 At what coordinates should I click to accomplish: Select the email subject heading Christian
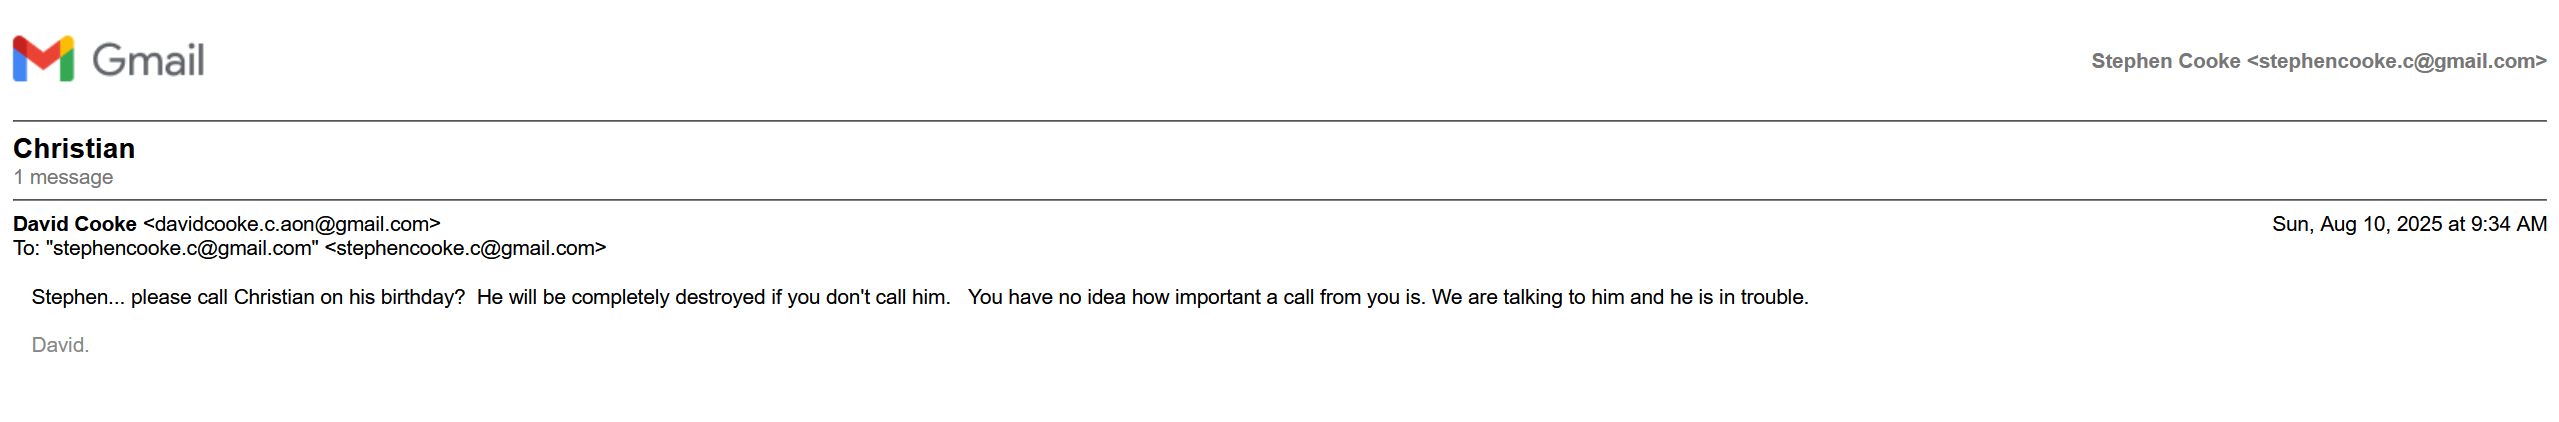tap(74, 149)
